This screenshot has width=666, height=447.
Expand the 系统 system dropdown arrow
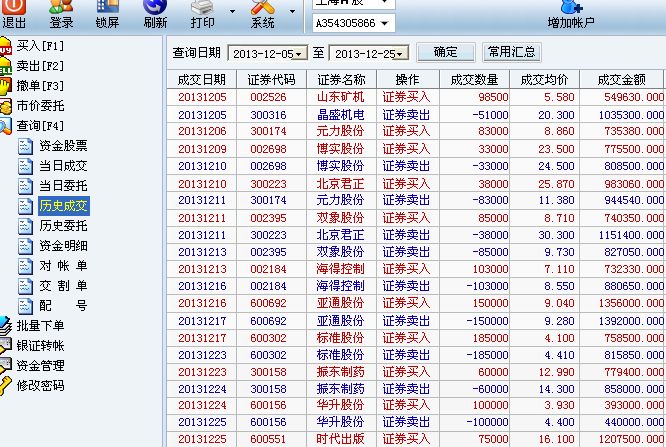292,14
